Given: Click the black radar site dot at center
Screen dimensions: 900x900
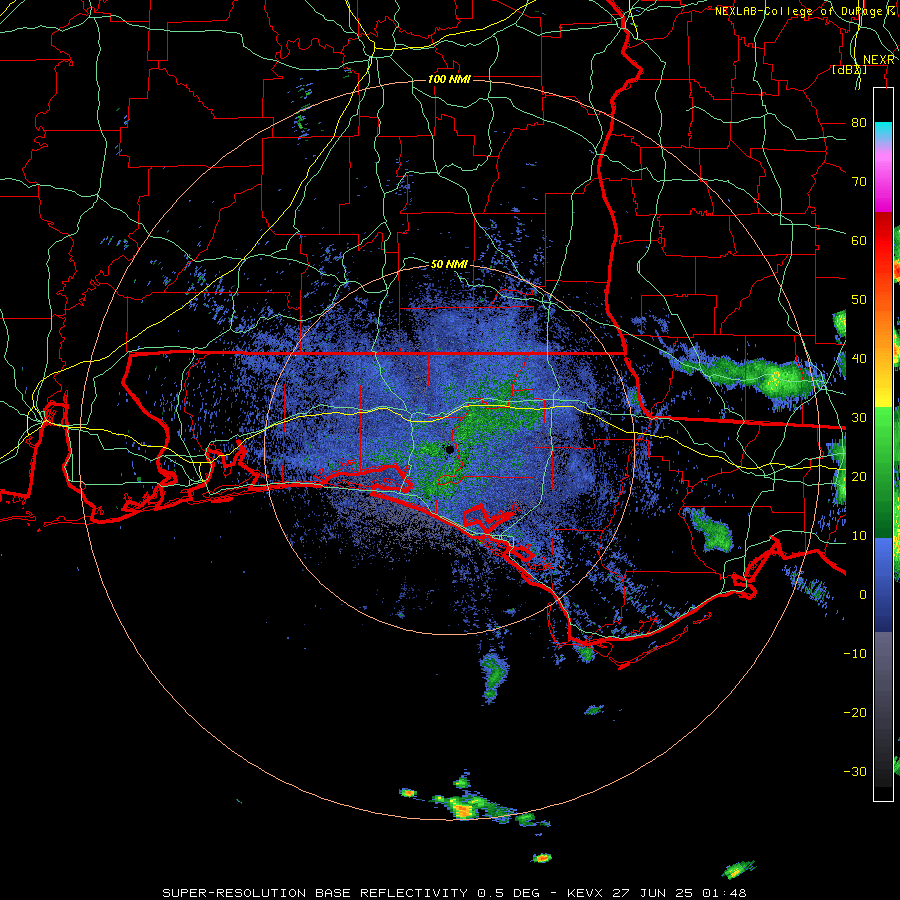Looking at the screenshot, I should point(449,449).
